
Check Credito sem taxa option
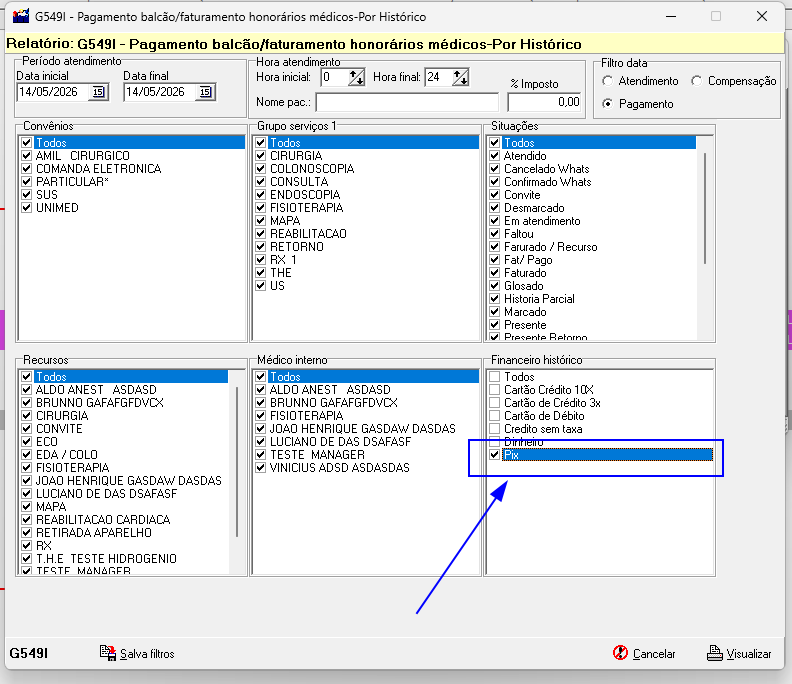pos(495,428)
